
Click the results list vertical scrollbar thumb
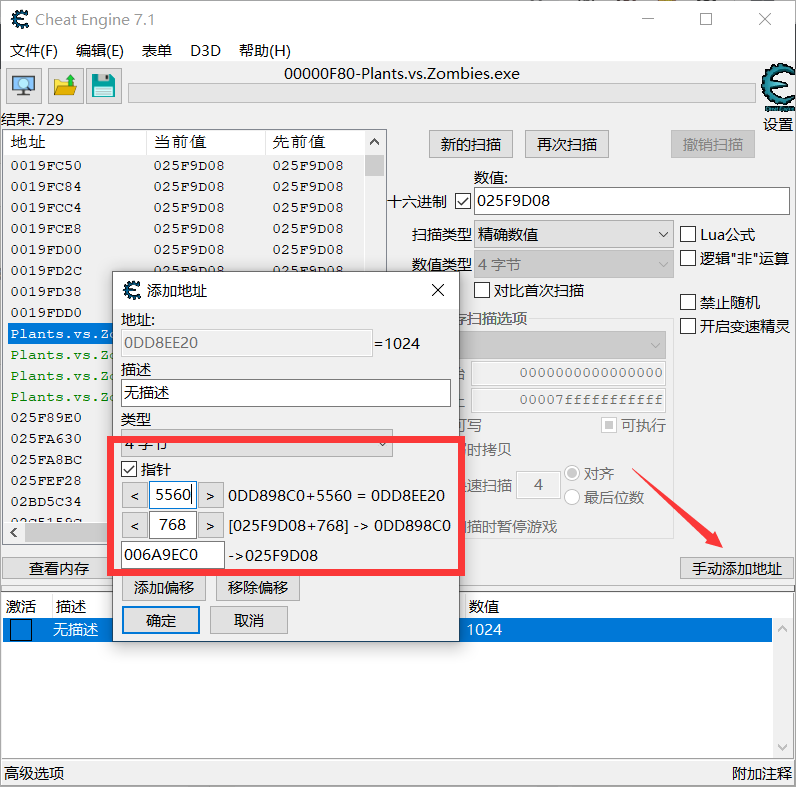click(374, 166)
